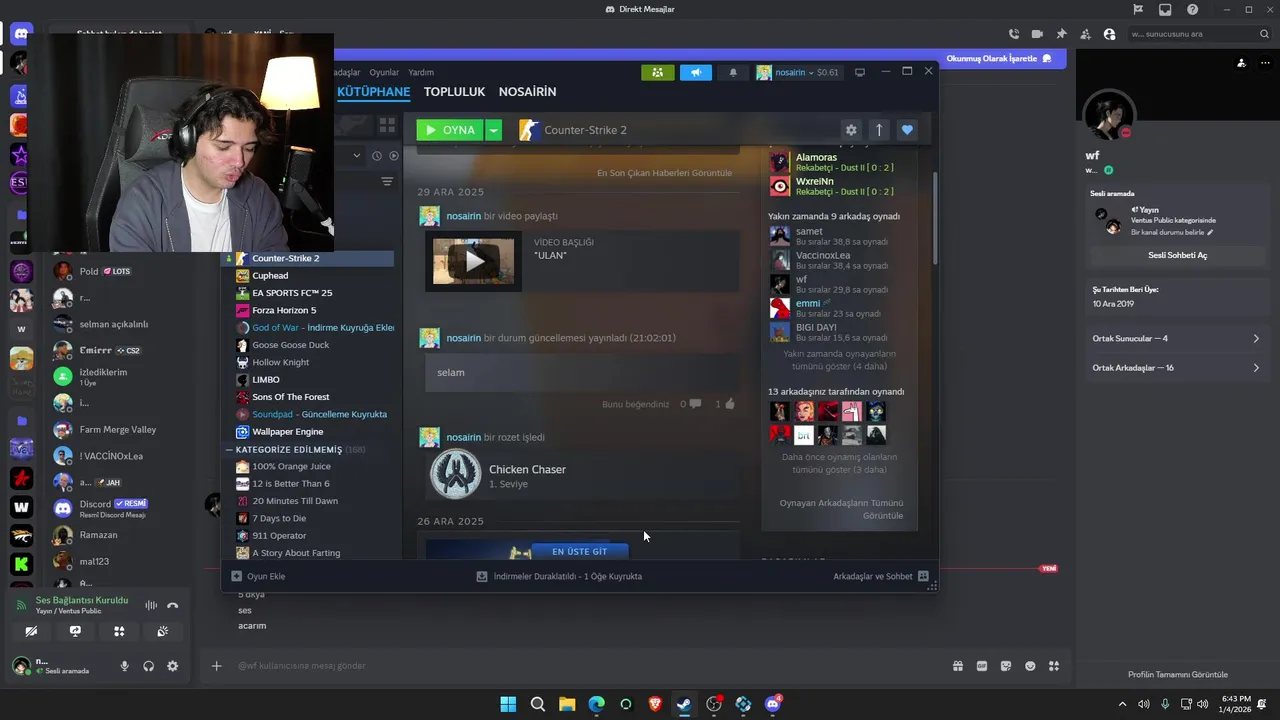
Task: Open File Explorer from taskbar
Action: 567,704
